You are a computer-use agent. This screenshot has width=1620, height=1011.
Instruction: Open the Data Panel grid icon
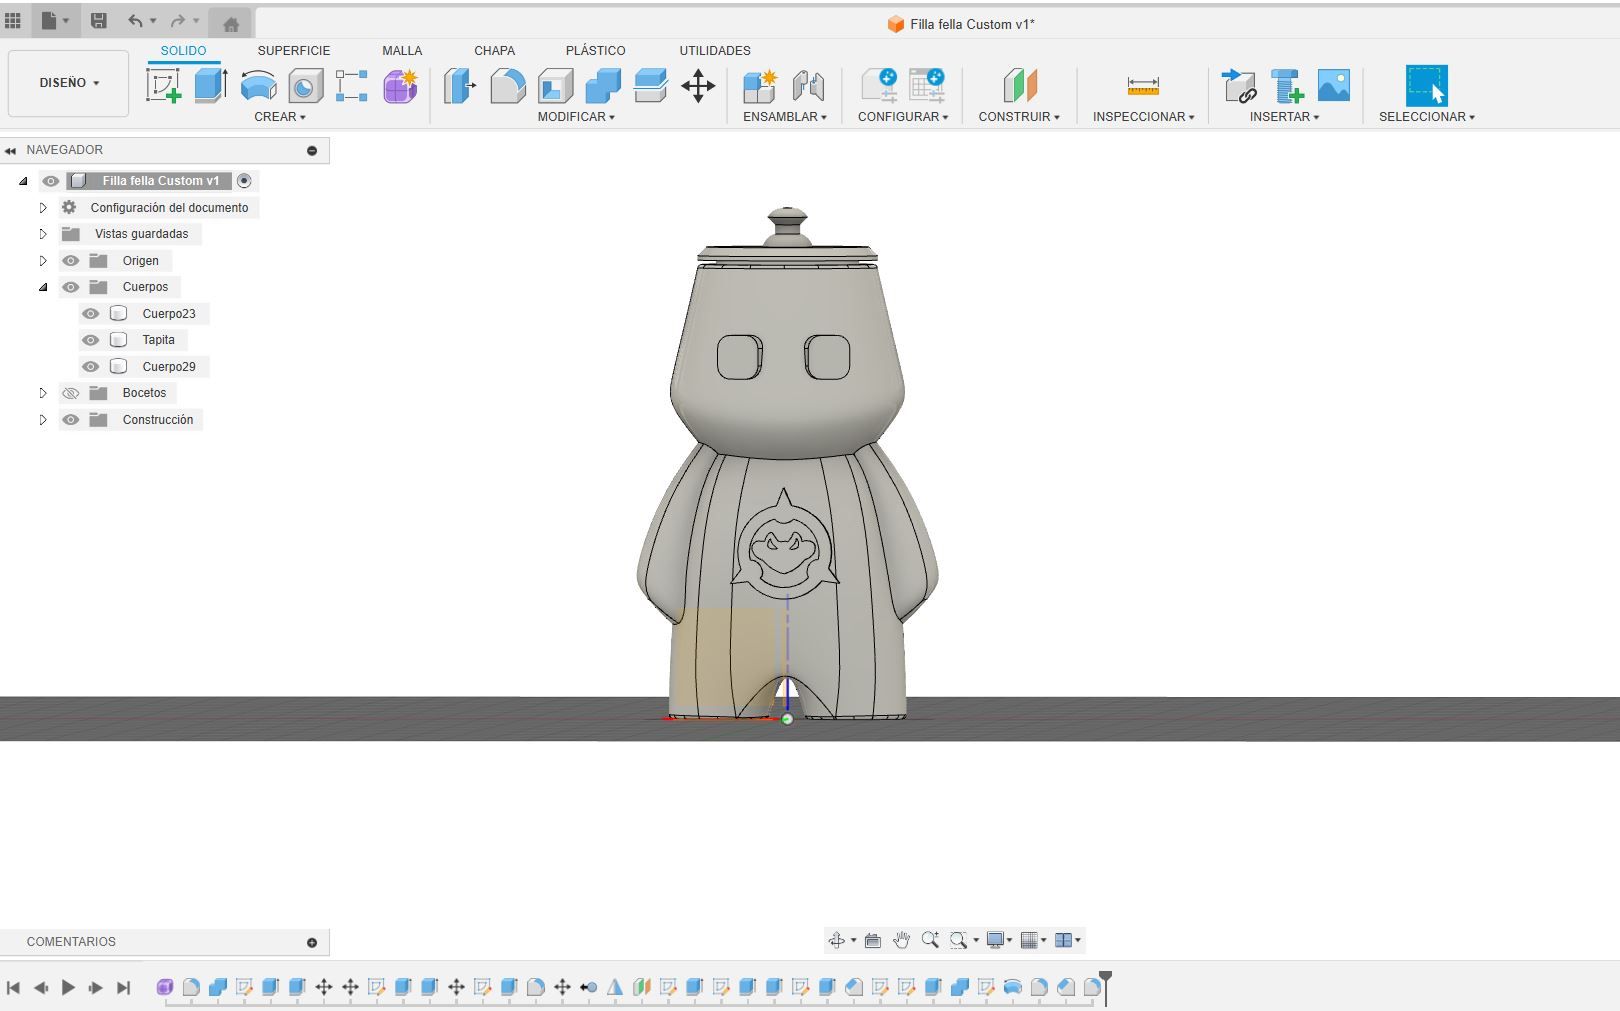coord(13,20)
